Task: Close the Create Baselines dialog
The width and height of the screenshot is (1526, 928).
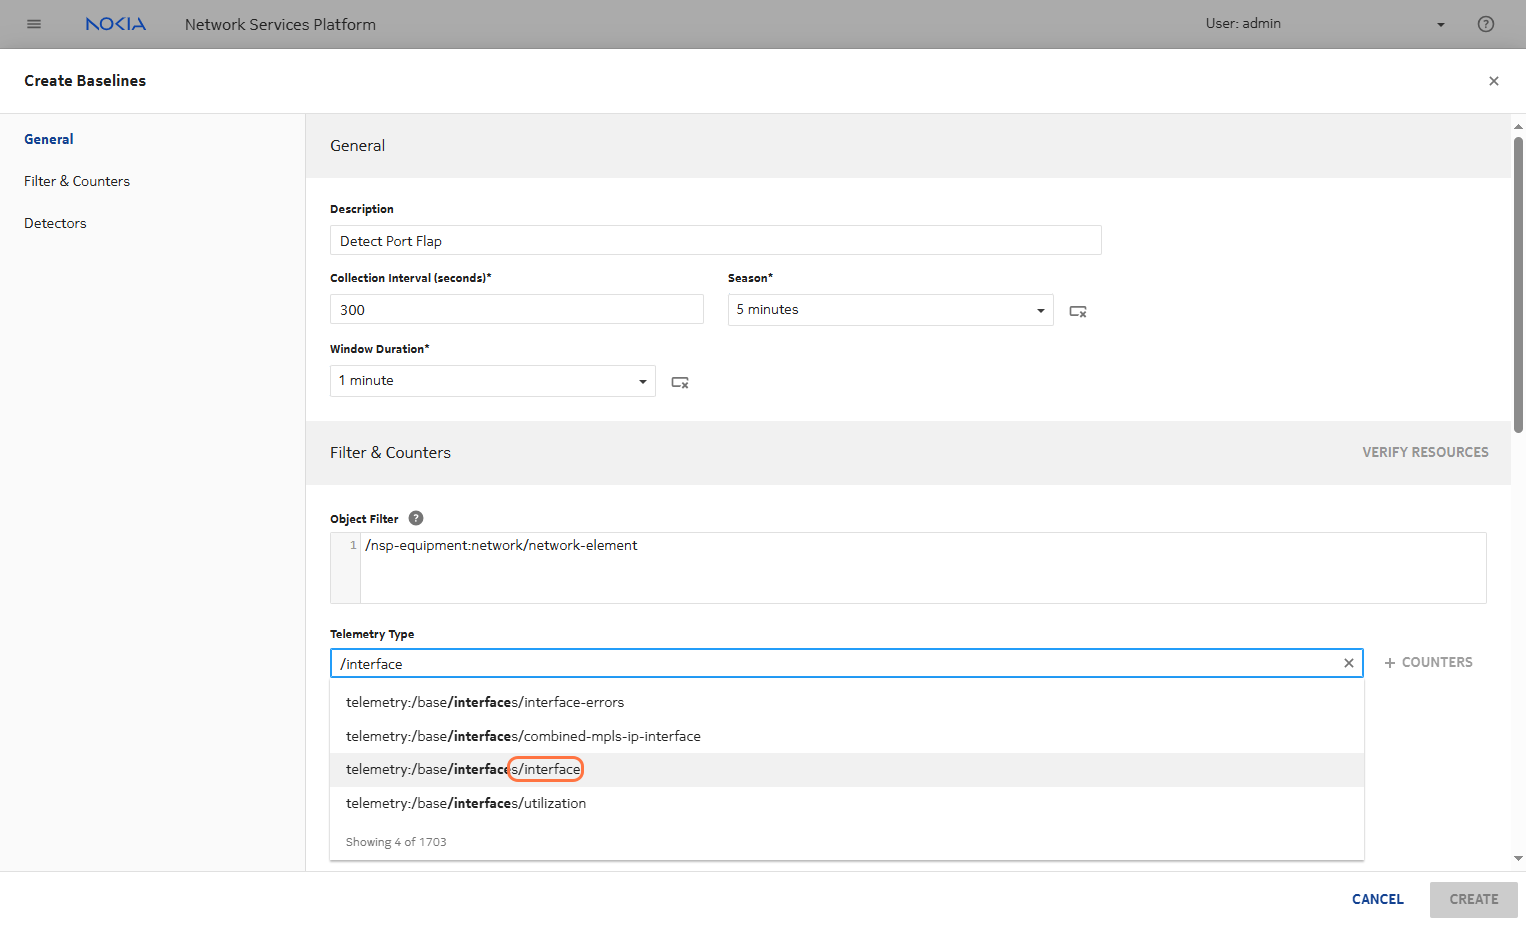Action: (x=1493, y=81)
